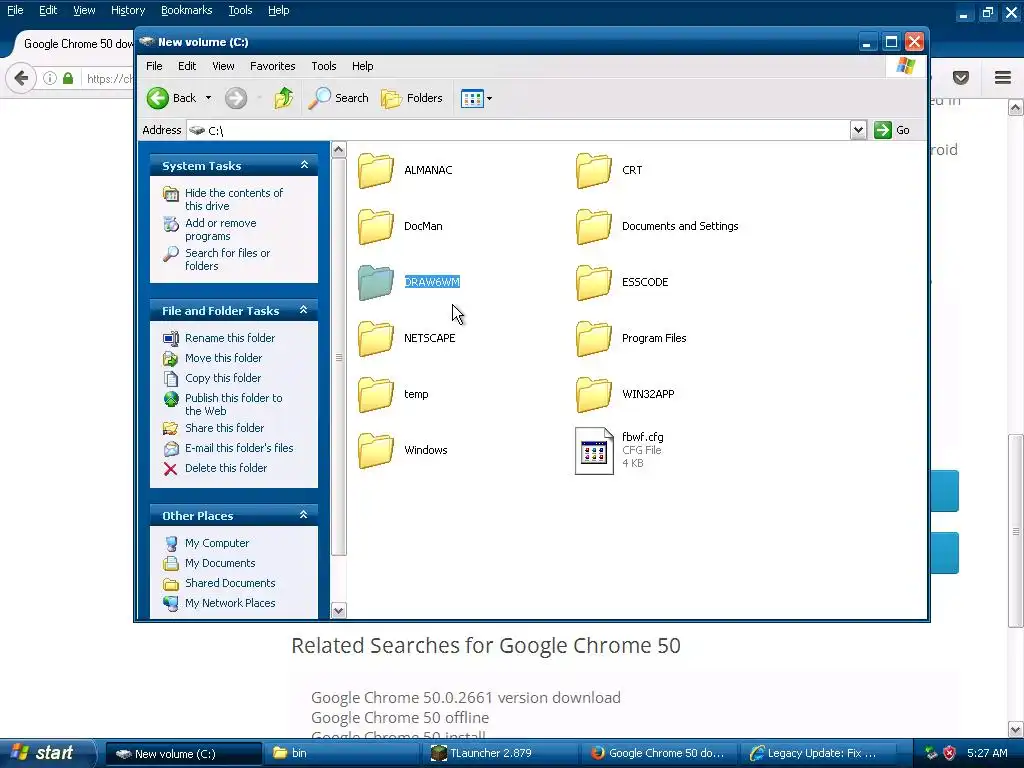Toggle the Folders tree pane

click(411, 98)
